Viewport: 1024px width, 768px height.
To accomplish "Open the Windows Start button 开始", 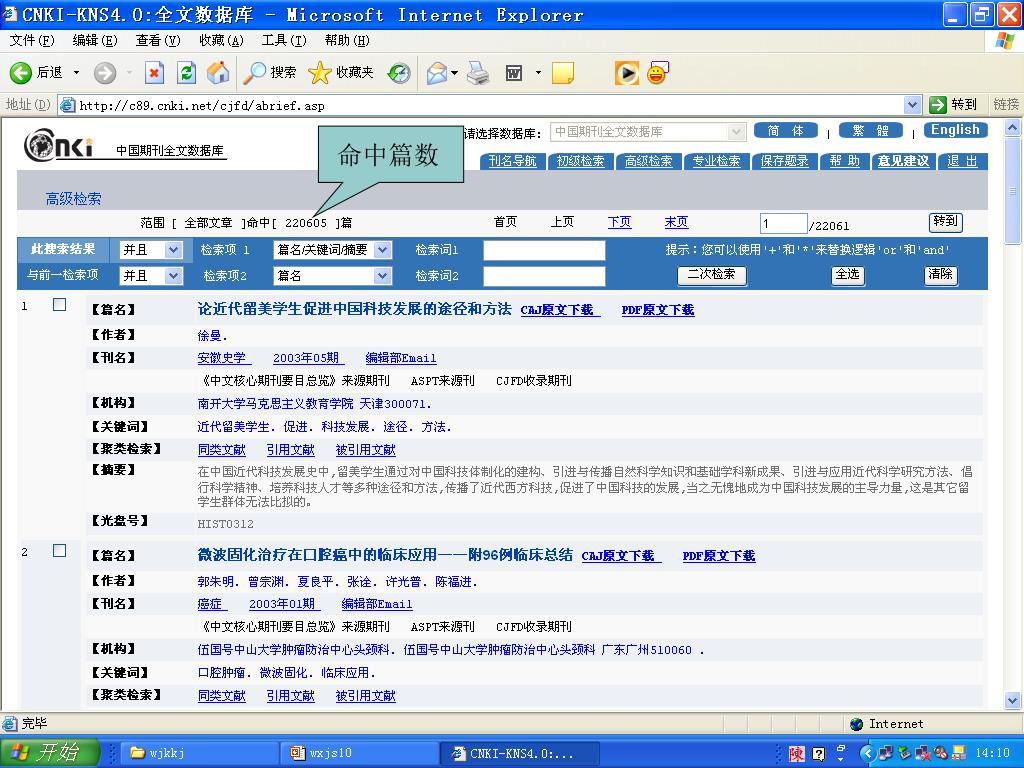I will [50, 752].
